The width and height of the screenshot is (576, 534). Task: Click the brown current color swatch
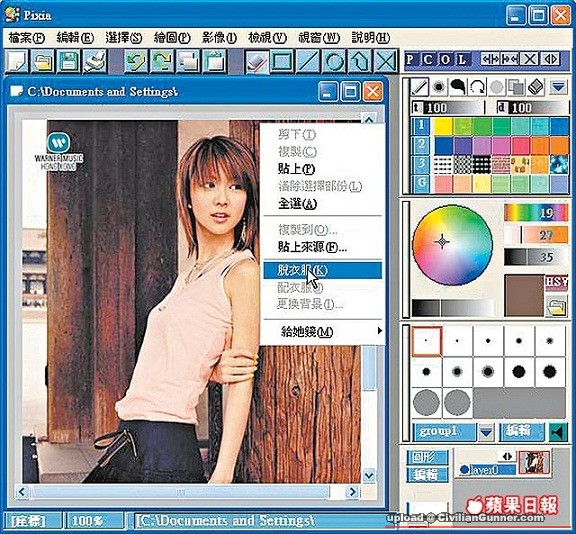(524, 295)
